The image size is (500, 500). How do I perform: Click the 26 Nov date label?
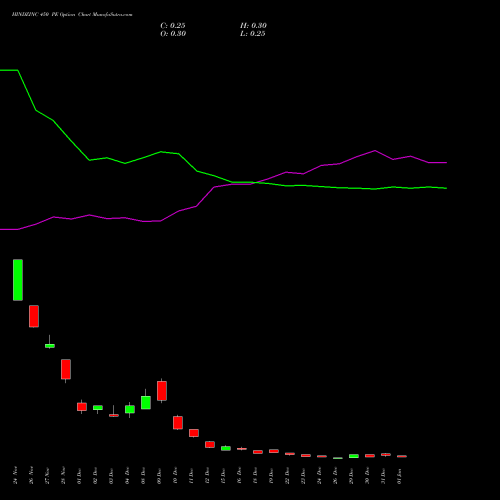31,475
